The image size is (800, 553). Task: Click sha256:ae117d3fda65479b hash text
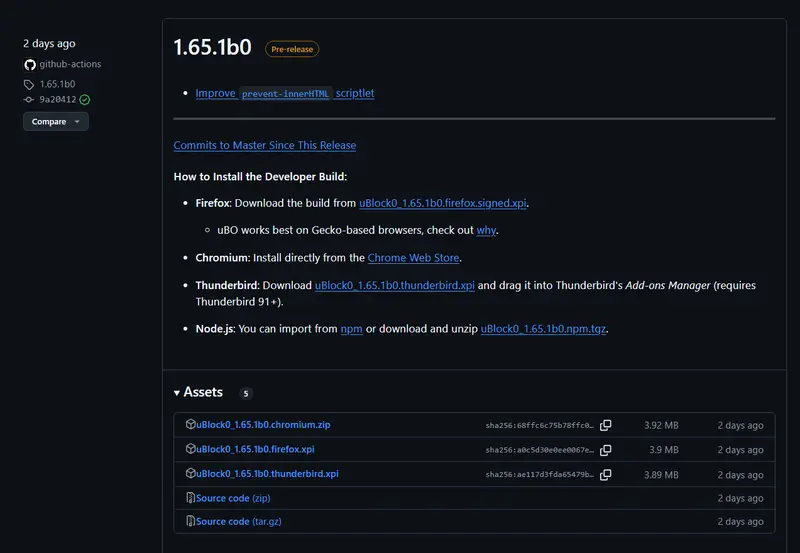(x=540, y=474)
